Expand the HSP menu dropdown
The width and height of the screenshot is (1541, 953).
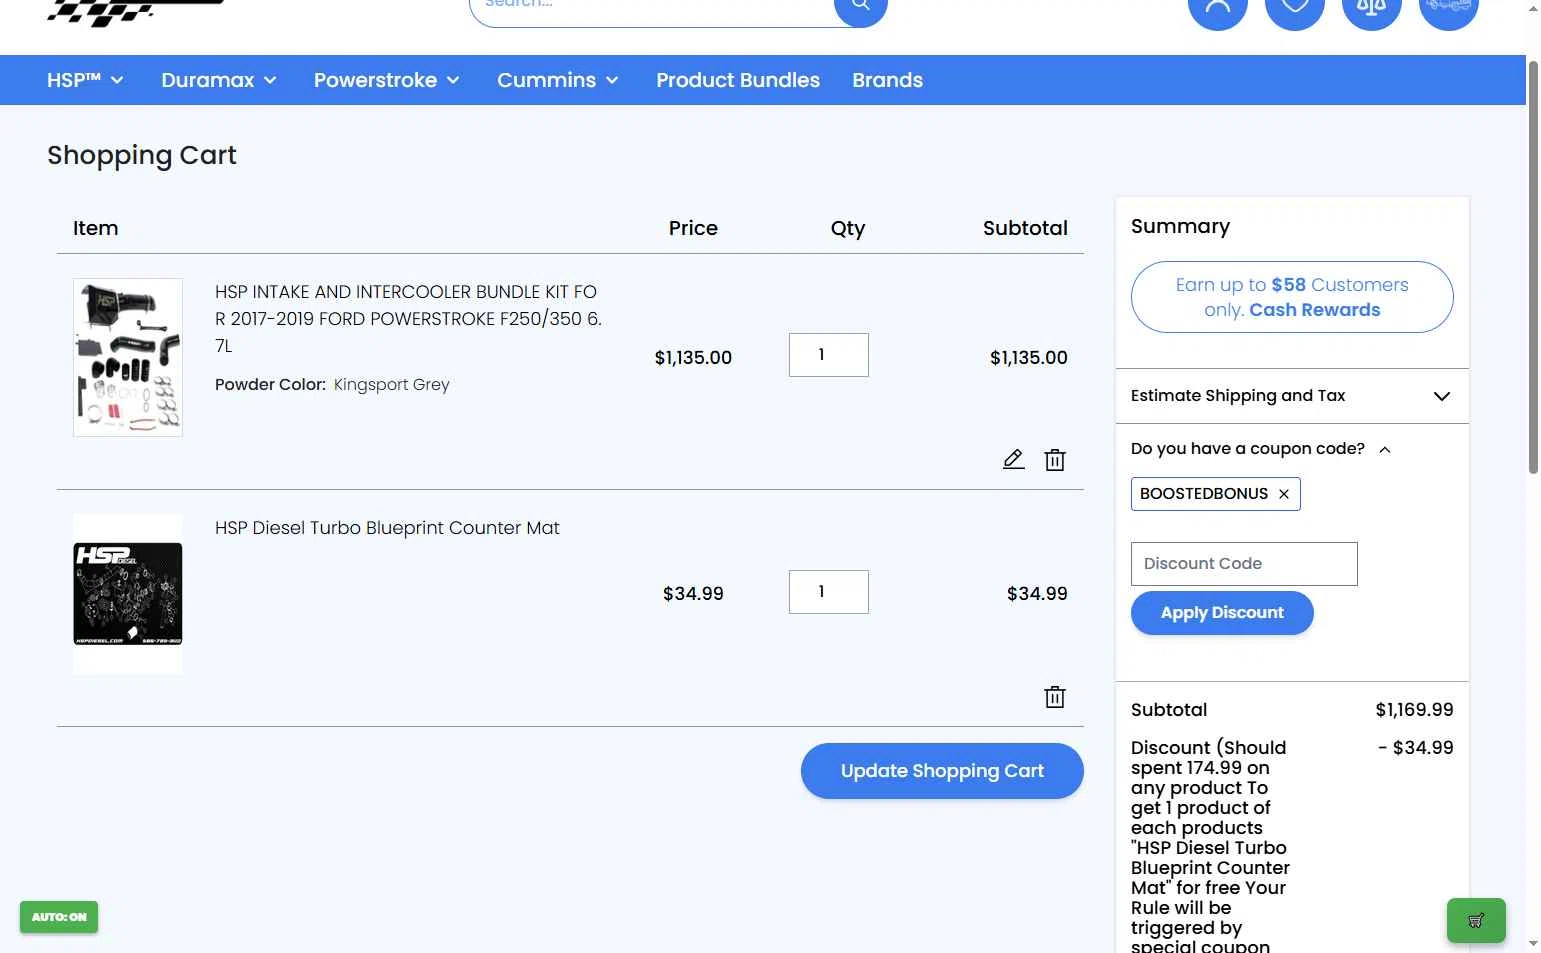tap(85, 80)
